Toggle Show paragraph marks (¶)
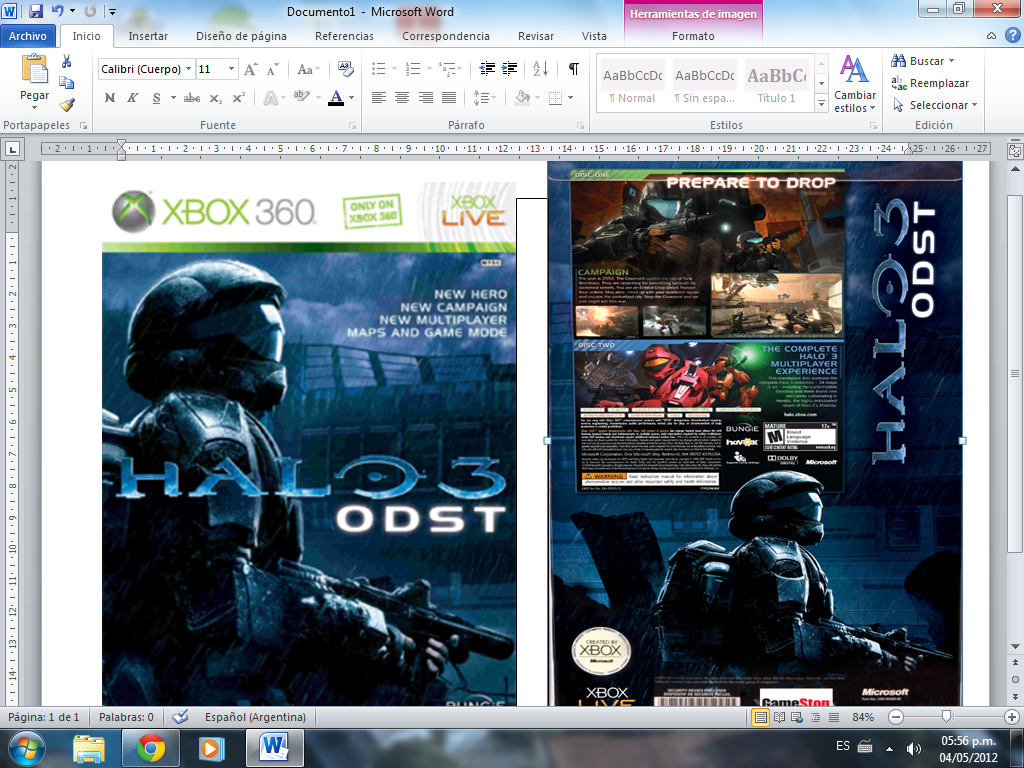 point(573,69)
